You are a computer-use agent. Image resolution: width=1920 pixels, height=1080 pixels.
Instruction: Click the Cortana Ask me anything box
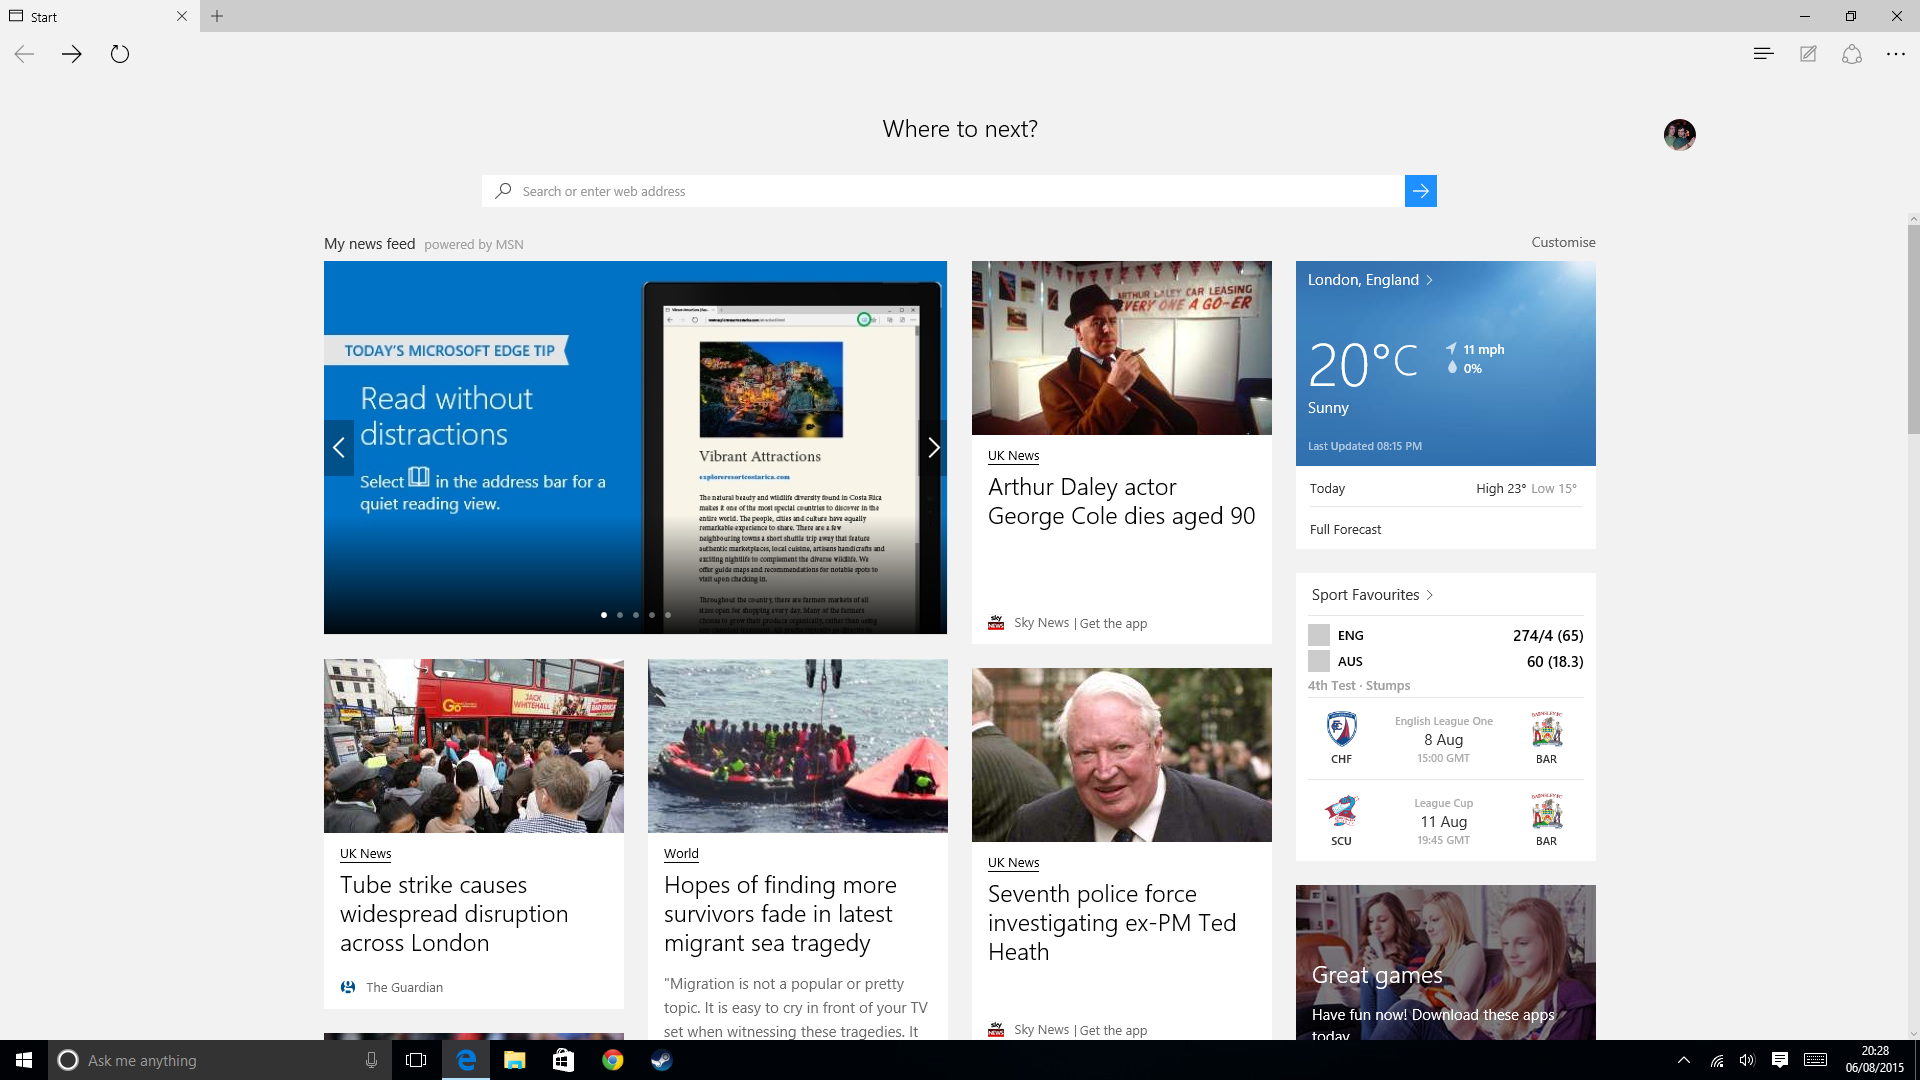click(x=219, y=1060)
